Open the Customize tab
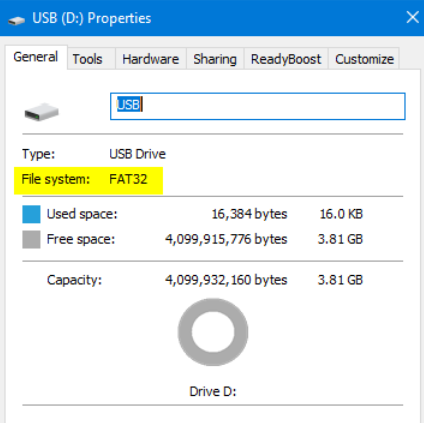Screen dimensions: 424x423 tap(364, 59)
